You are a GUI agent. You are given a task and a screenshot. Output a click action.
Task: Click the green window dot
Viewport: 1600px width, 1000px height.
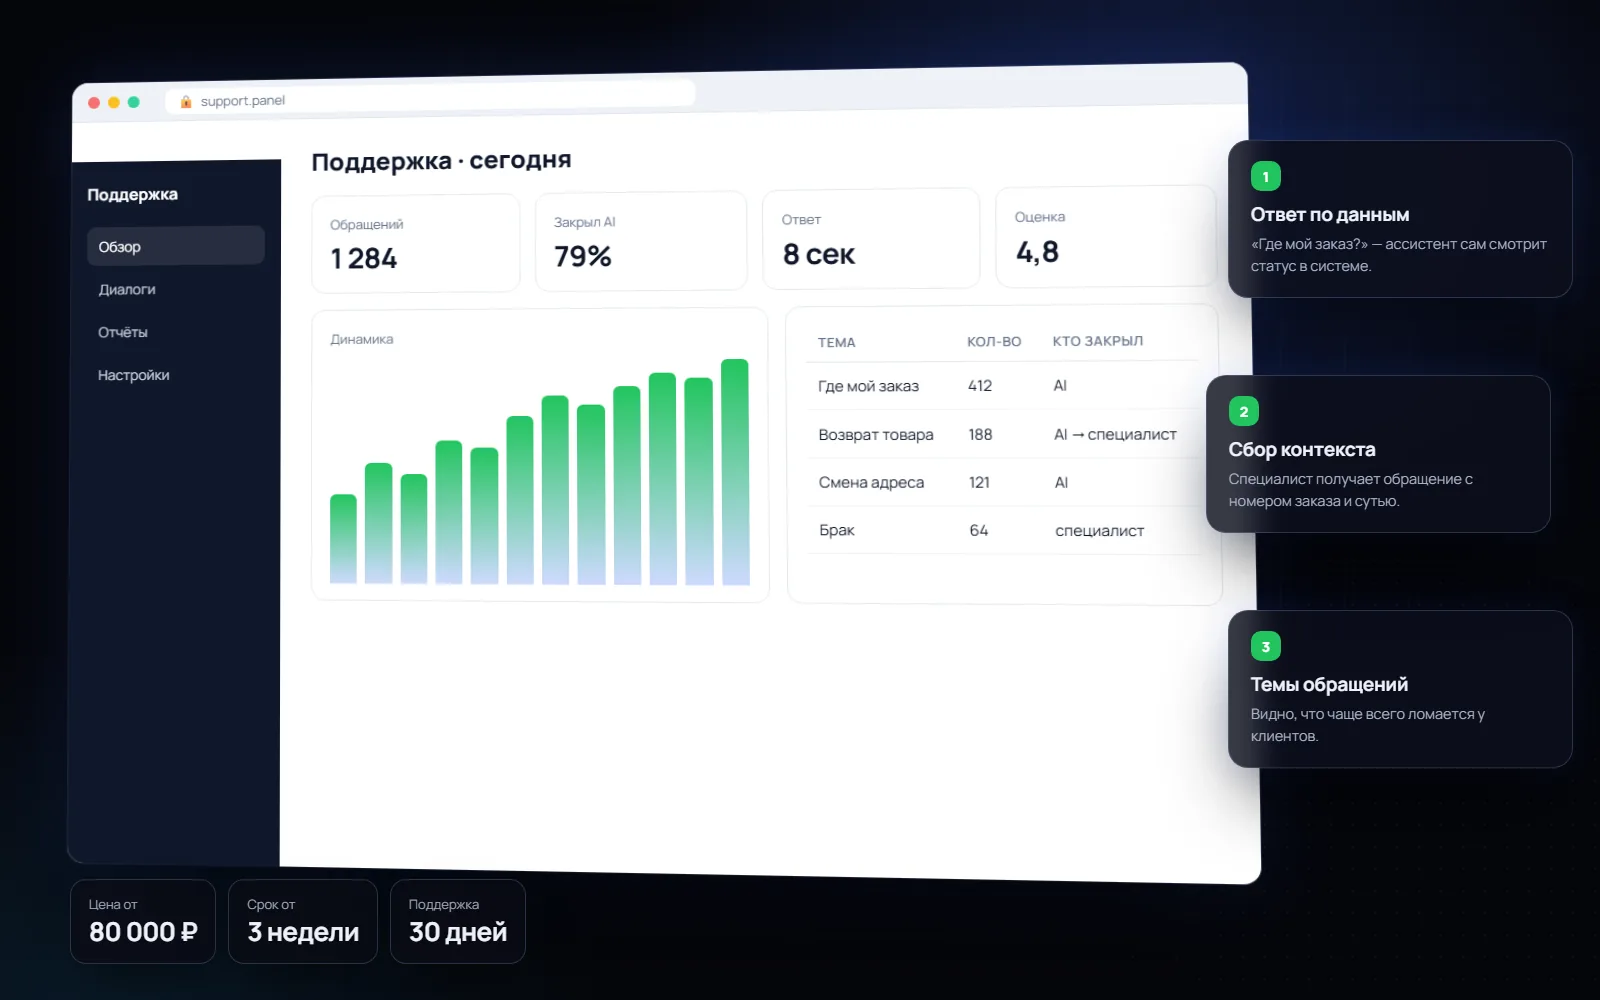[x=134, y=102]
